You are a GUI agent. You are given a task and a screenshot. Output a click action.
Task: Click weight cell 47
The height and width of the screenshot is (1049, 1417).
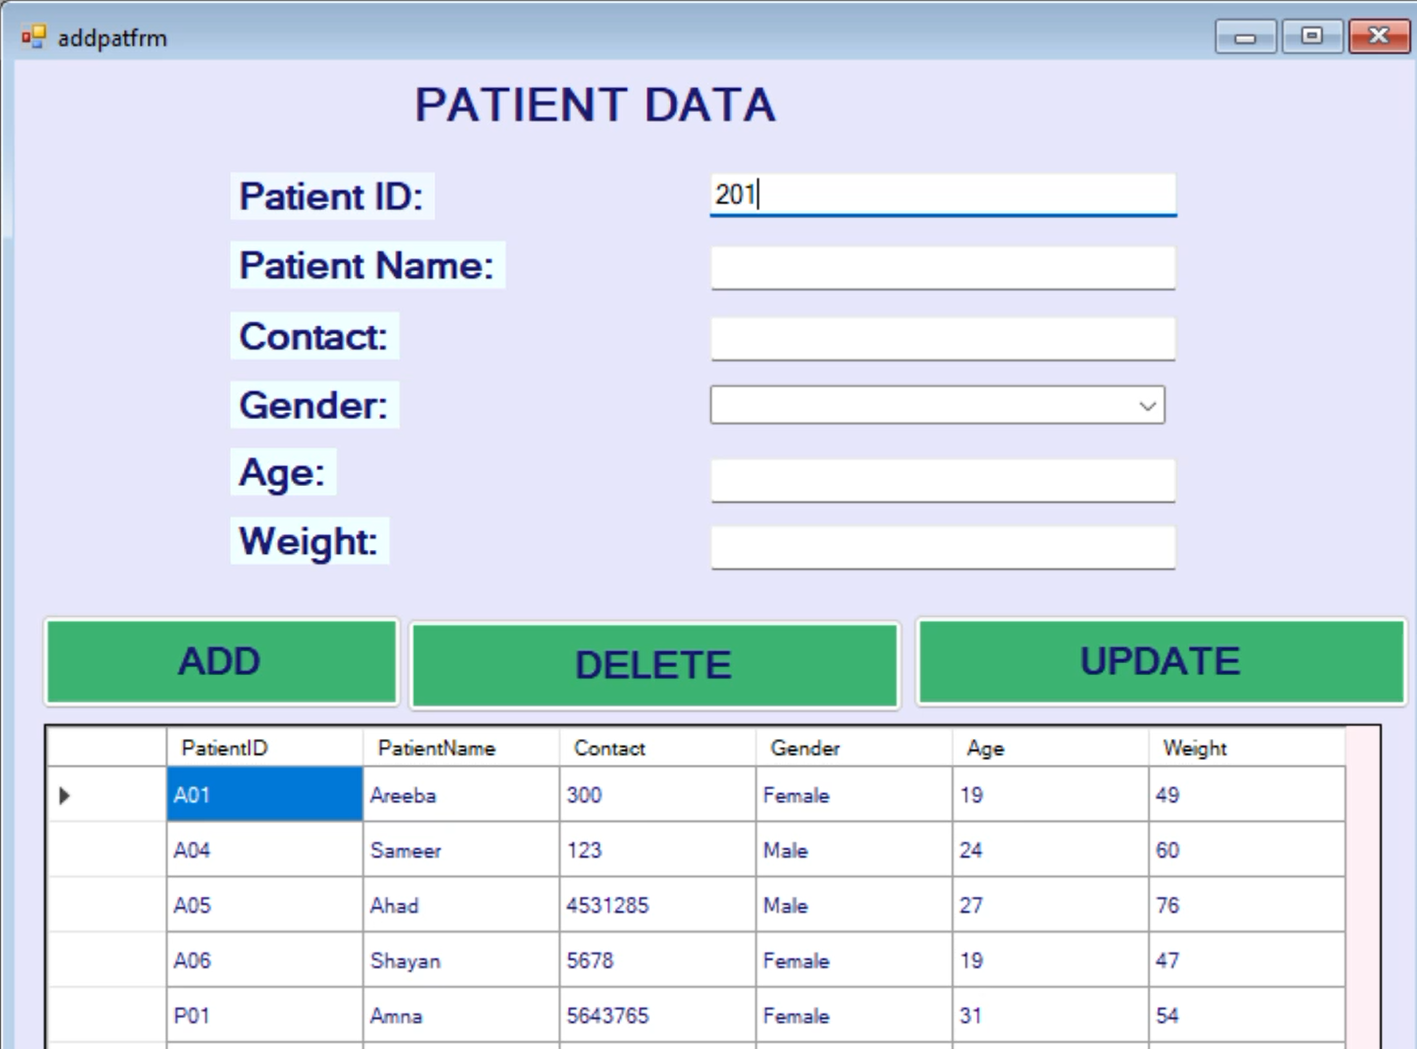click(1247, 960)
